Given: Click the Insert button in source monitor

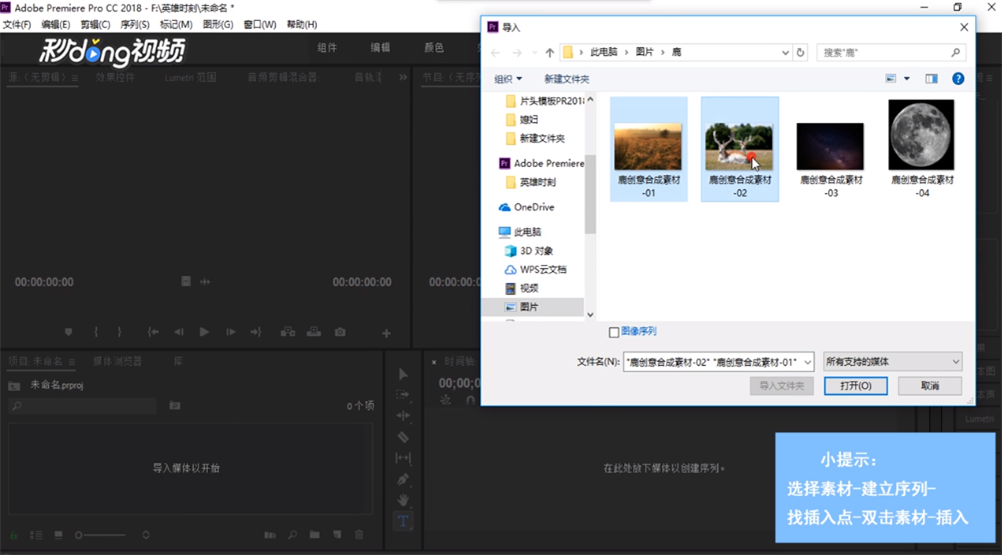Looking at the screenshot, I should 288,332.
